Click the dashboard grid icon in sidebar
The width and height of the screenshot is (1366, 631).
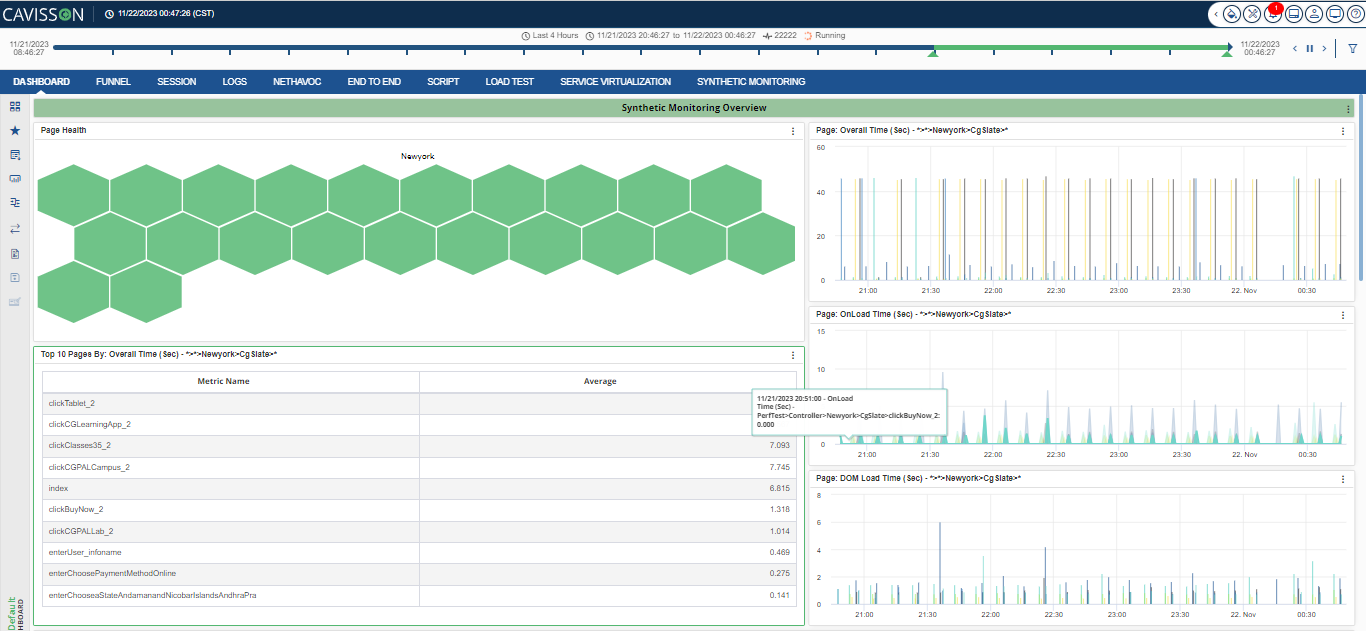pyautogui.click(x=15, y=106)
